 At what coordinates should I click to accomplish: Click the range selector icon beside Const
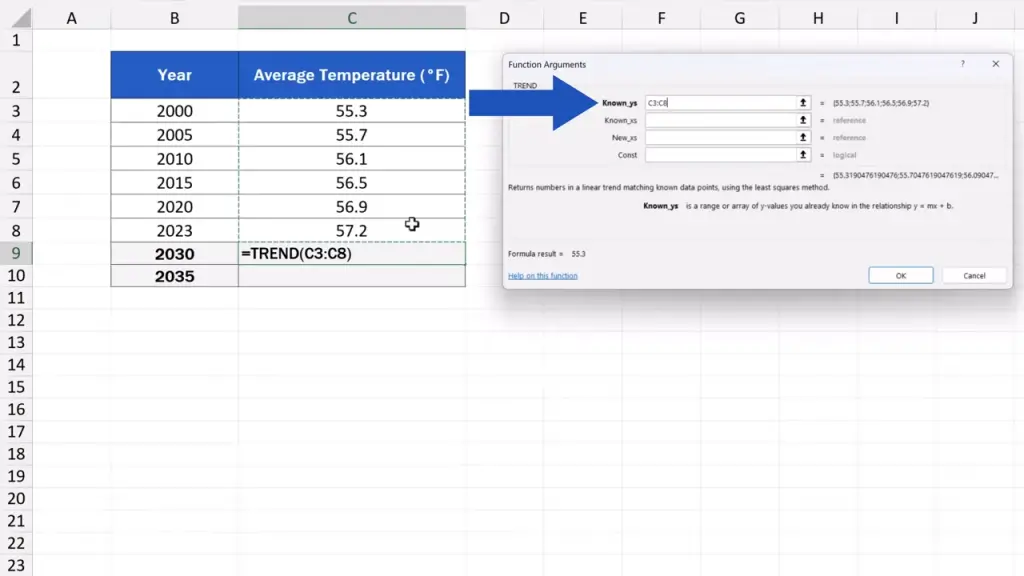(x=802, y=155)
